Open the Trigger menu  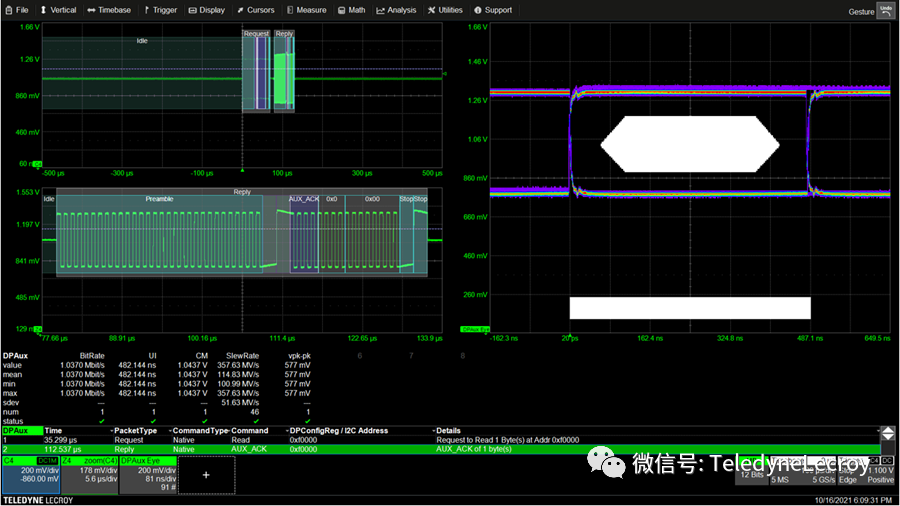tap(160, 10)
